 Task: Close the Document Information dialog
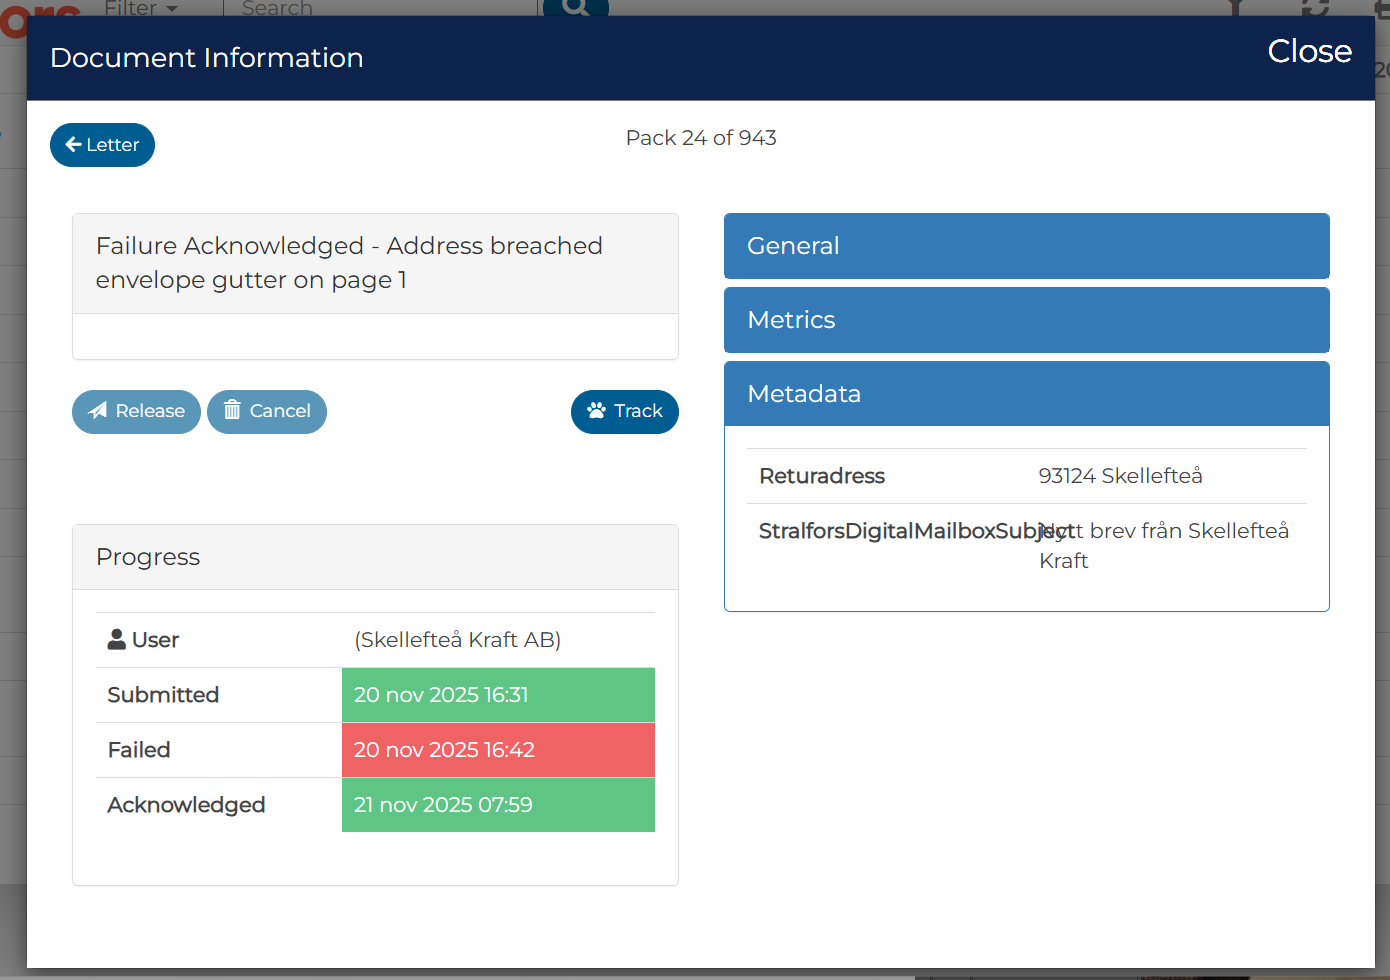coord(1309,51)
